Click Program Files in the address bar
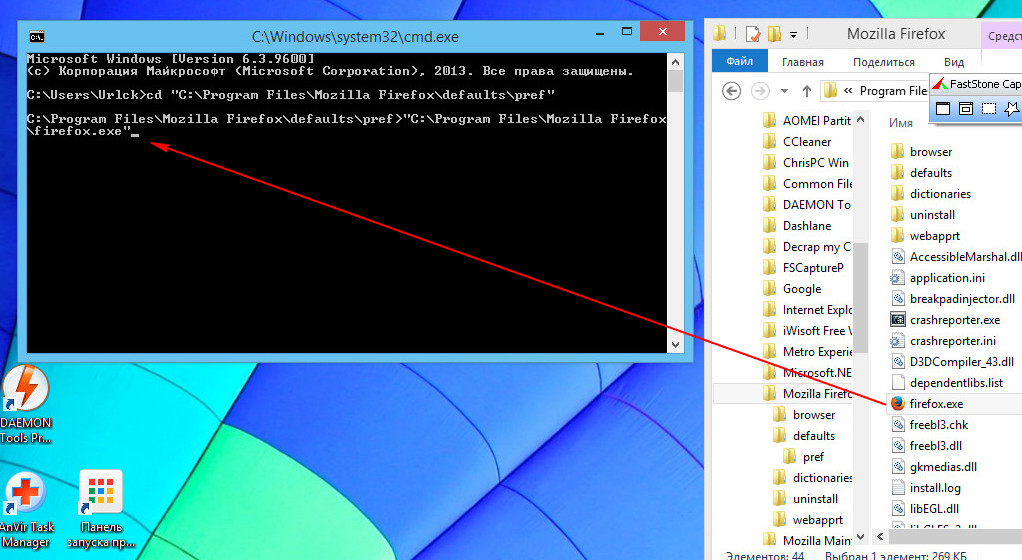 click(893, 91)
